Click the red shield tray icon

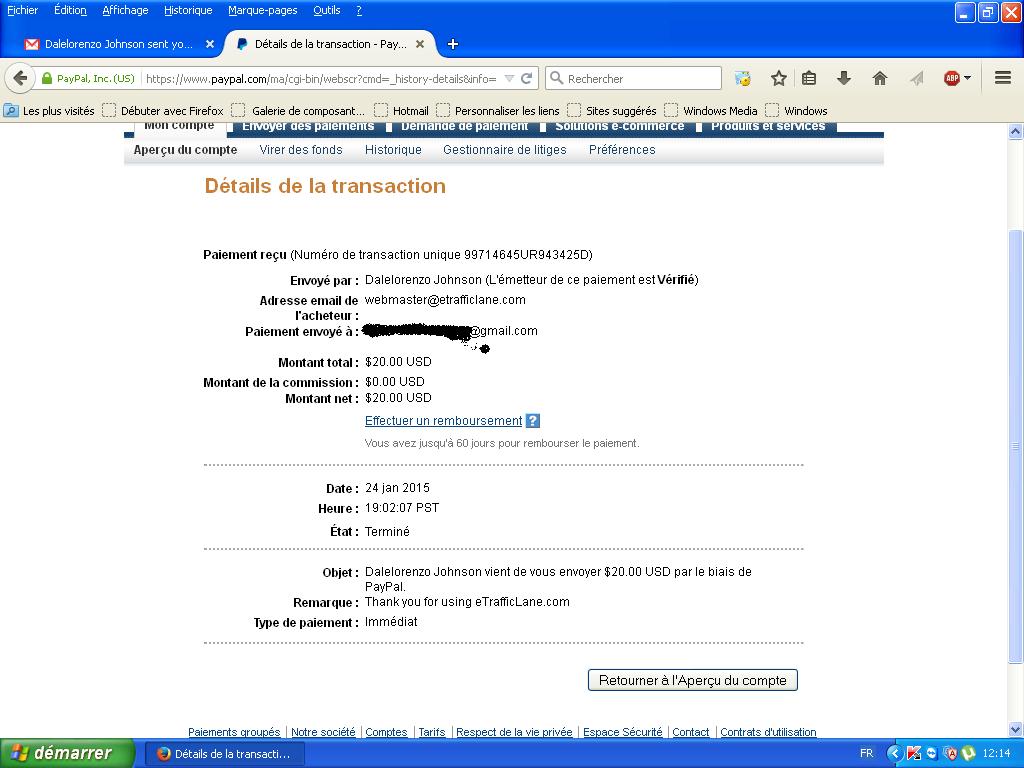click(950, 753)
